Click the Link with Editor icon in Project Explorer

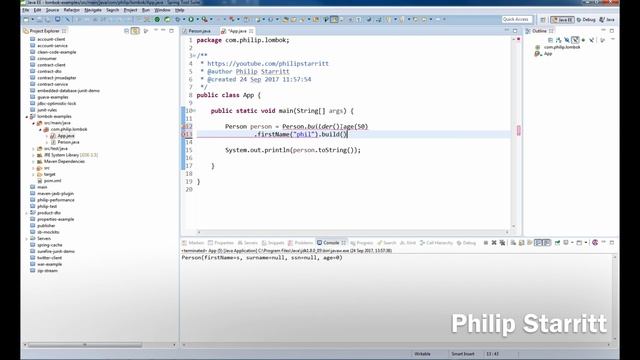[135, 31]
